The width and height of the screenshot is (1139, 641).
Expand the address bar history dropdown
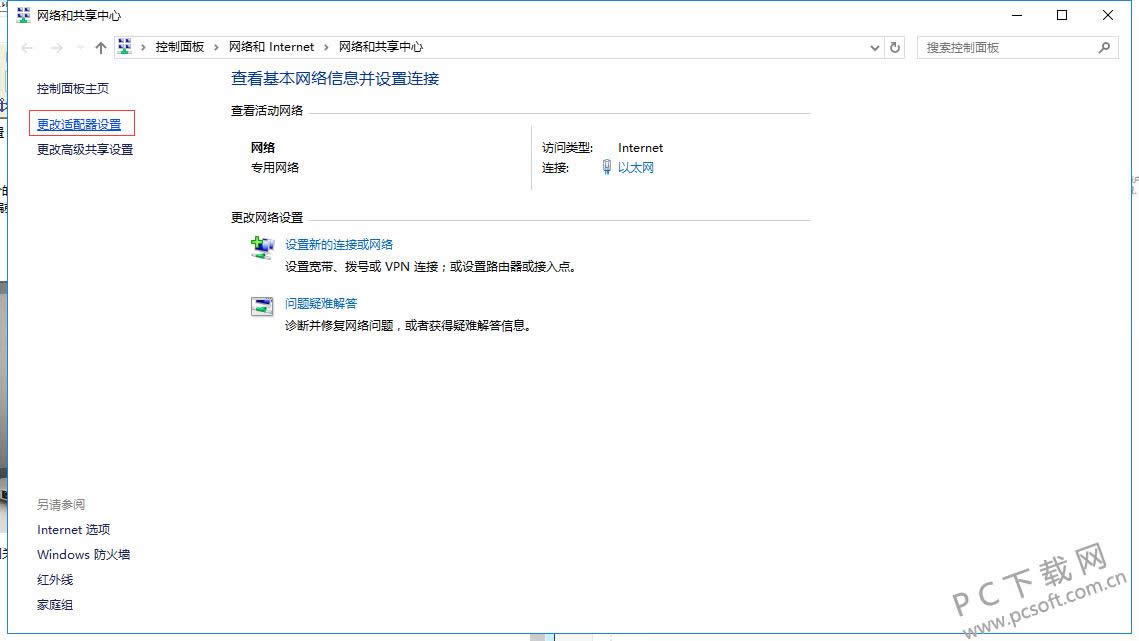pos(875,47)
